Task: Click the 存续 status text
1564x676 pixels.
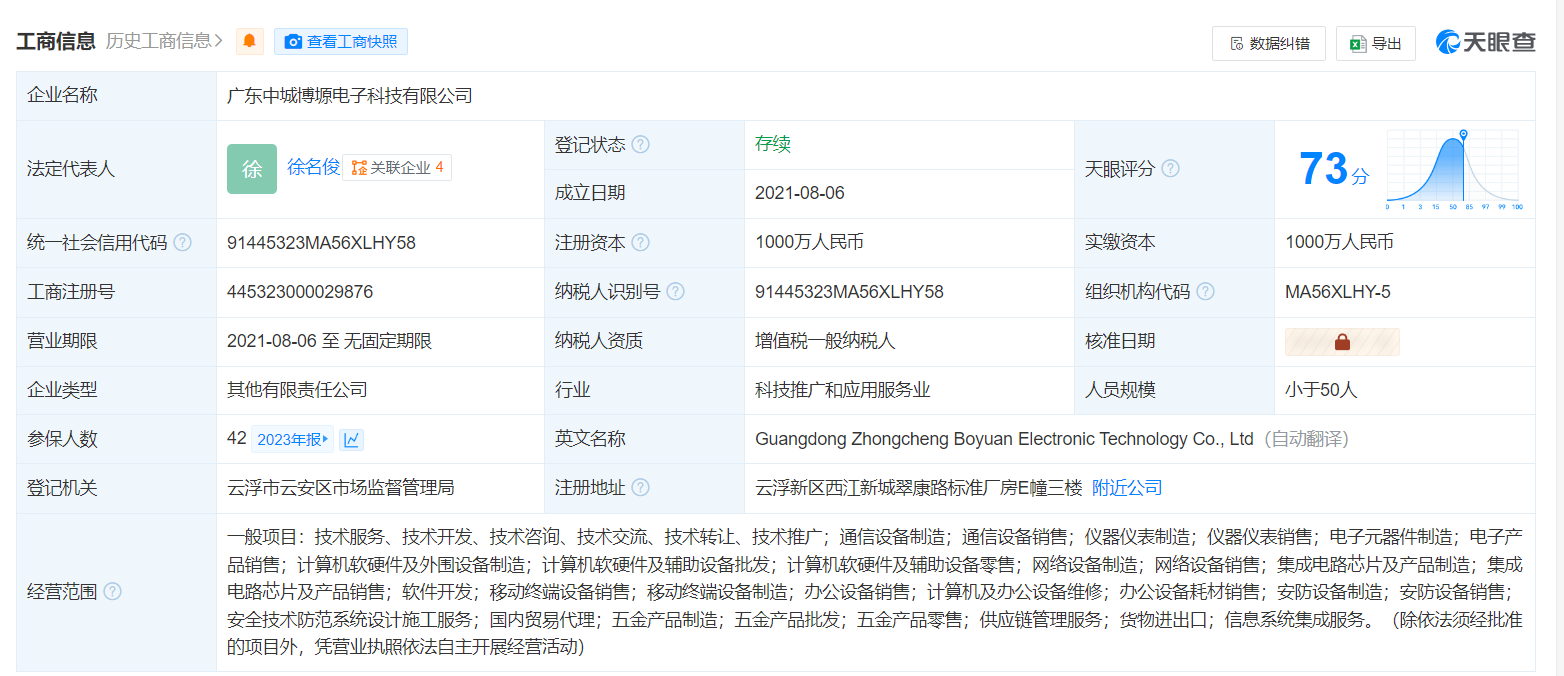Action: 773,144
